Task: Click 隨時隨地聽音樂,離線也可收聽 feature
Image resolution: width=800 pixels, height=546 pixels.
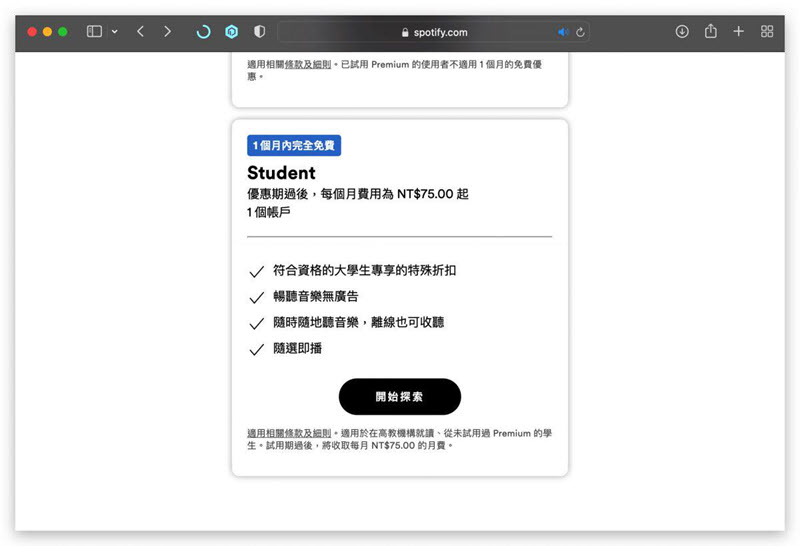Action: pos(359,322)
